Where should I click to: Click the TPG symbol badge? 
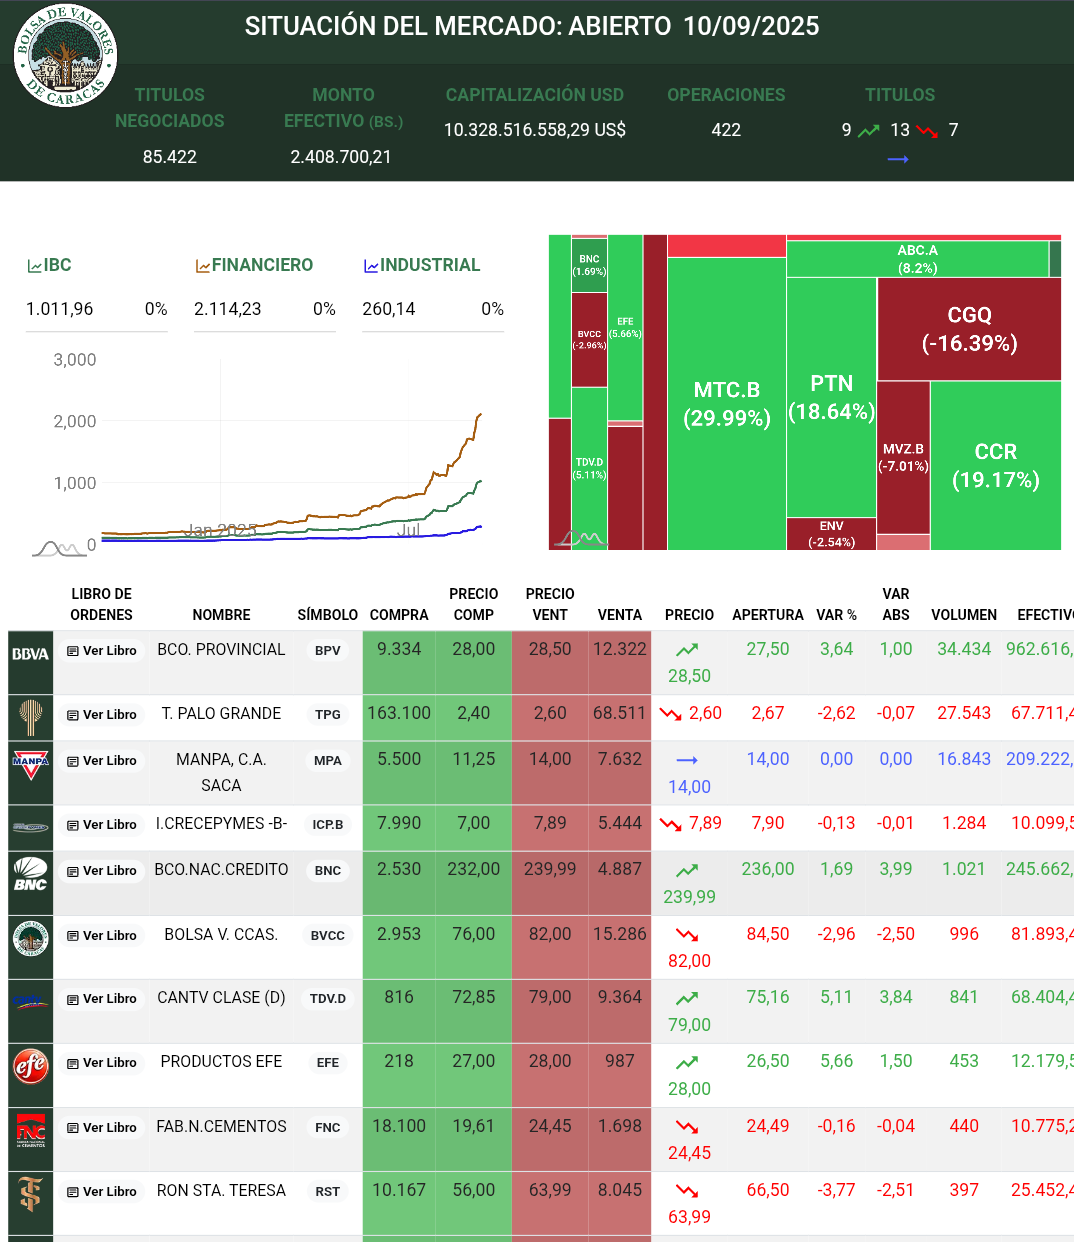(x=328, y=714)
